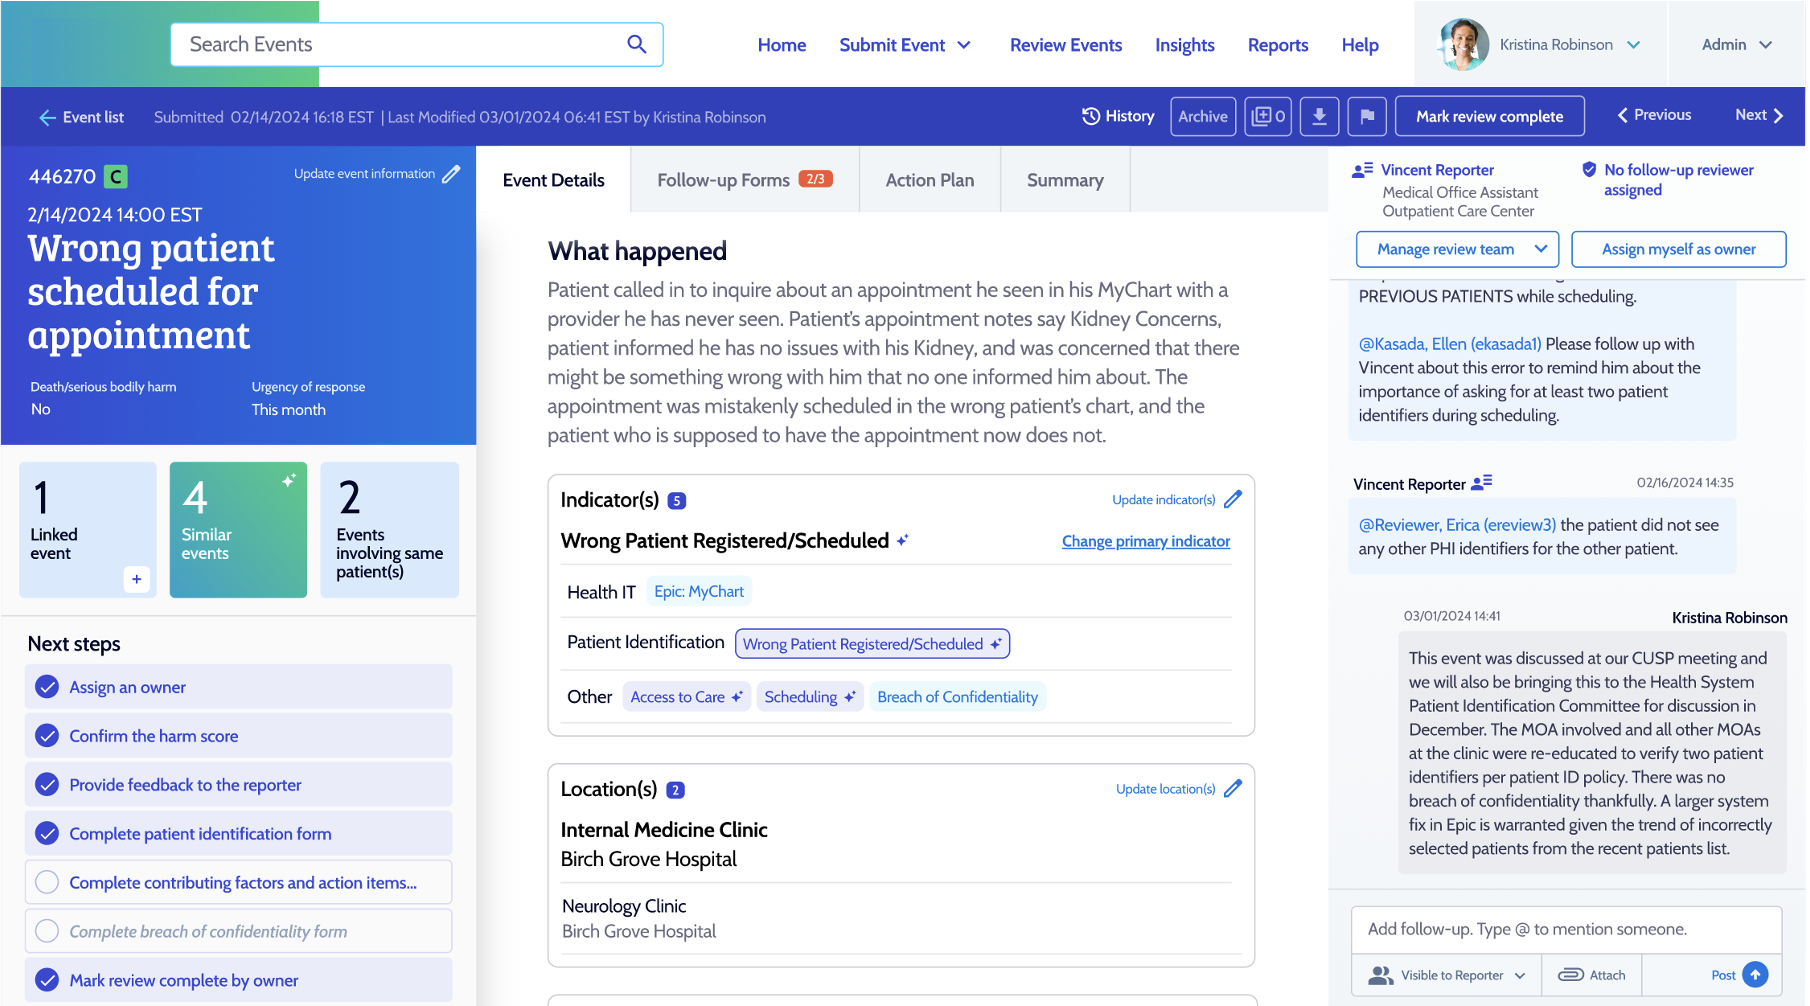Viewport: 1810px width, 1006px height.
Task: Expand the Manage review team dropdown
Action: coord(1456,249)
